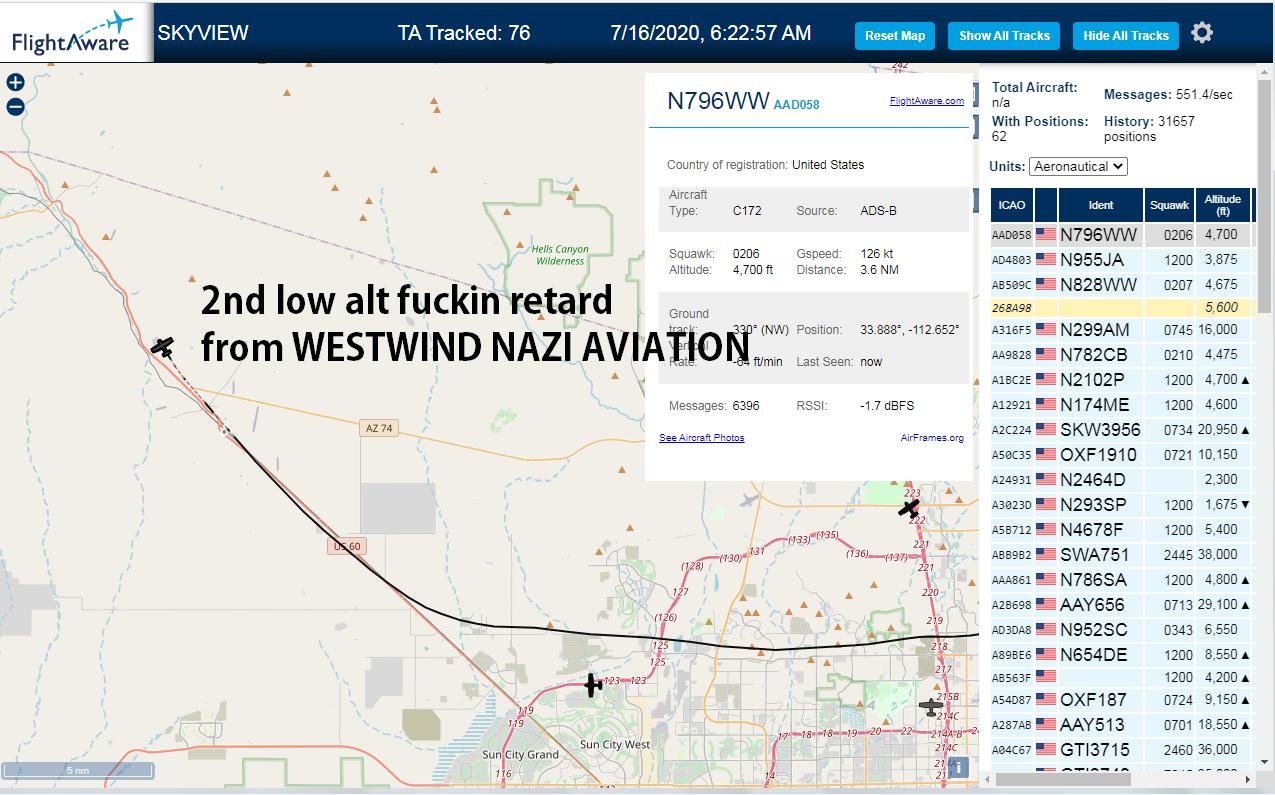This screenshot has width=1275, height=795.
Task: Click the N796WW title in the info panel
Action: [718, 101]
